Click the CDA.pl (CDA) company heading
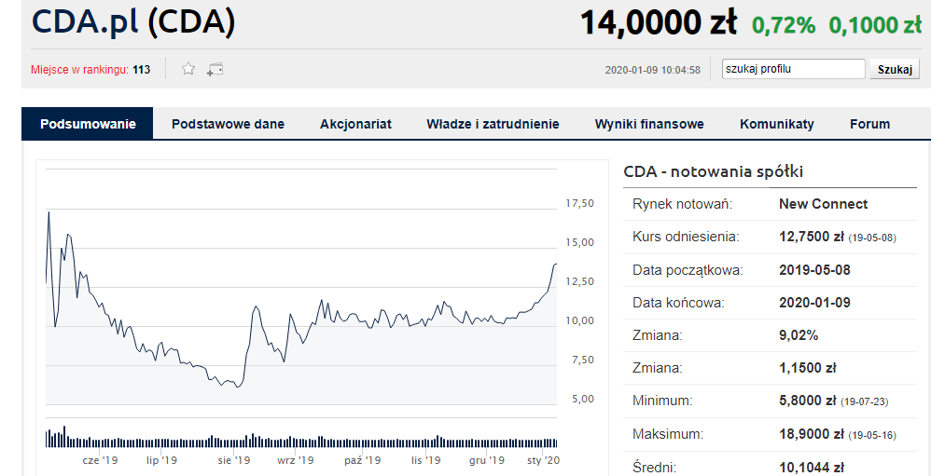This screenshot has width=945, height=476. [x=134, y=23]
